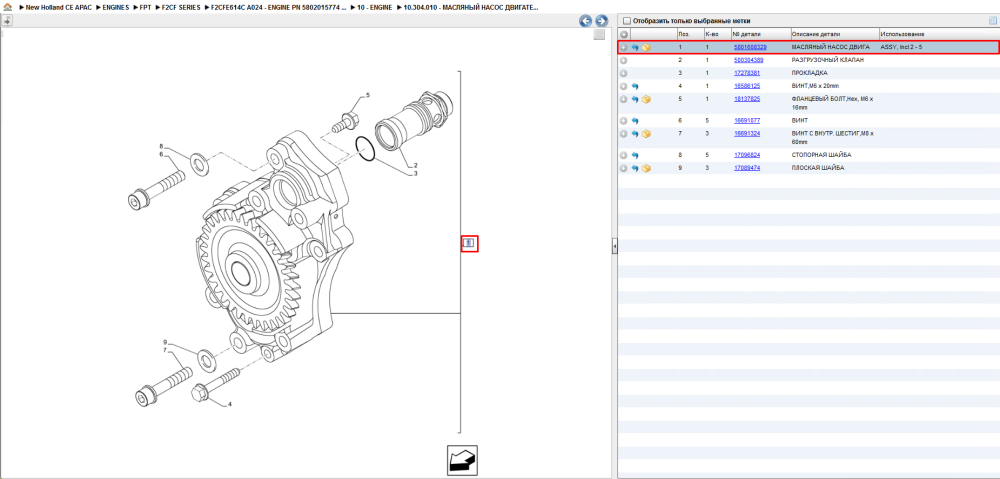This screenshot has width=1000, height=479.
Task: Open part number link 16691324
Action: [x=747, y=133]
